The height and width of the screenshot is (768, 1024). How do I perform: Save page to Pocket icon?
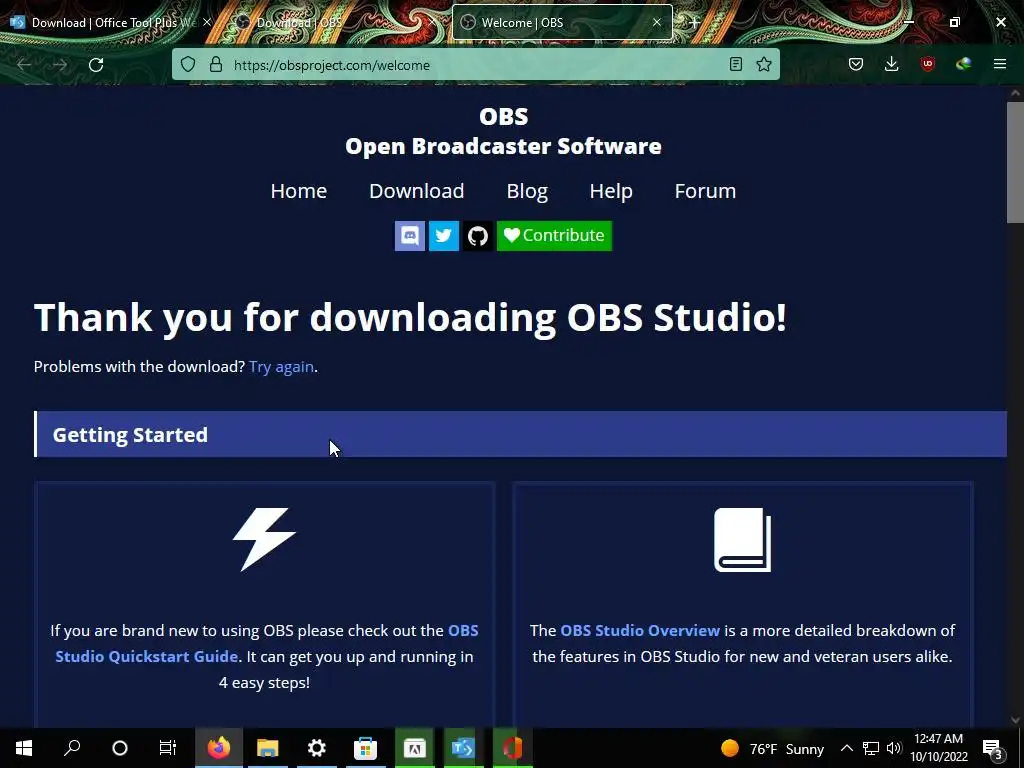[x=856, y=64]
